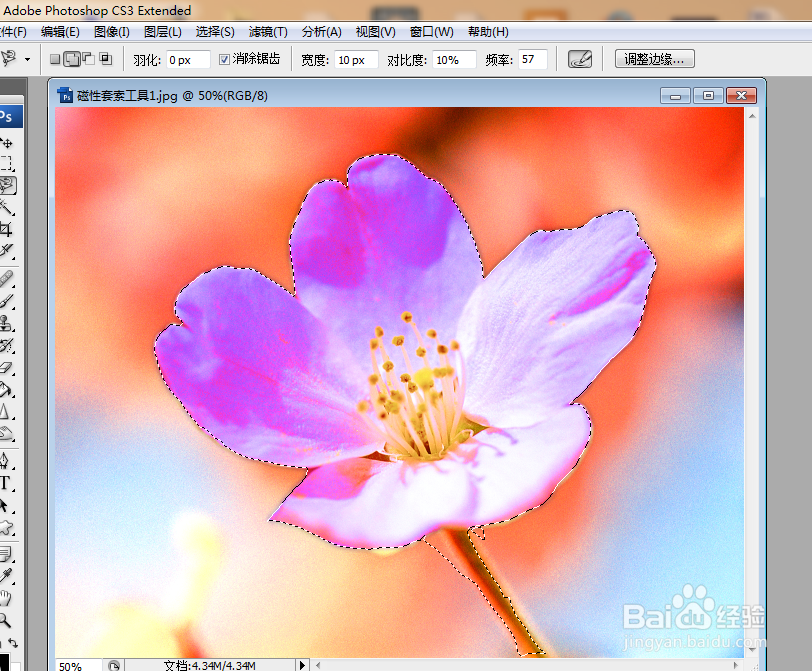The image size is (812, 671).
Task: Select the Hand tool
Action: pos(6,598)
